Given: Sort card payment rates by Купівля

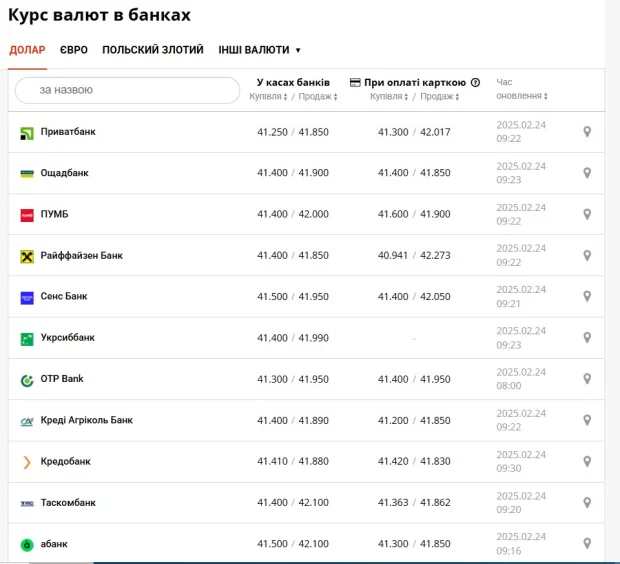Looking at the screenshot, I should pyautogui.click(x=389, y=97).
